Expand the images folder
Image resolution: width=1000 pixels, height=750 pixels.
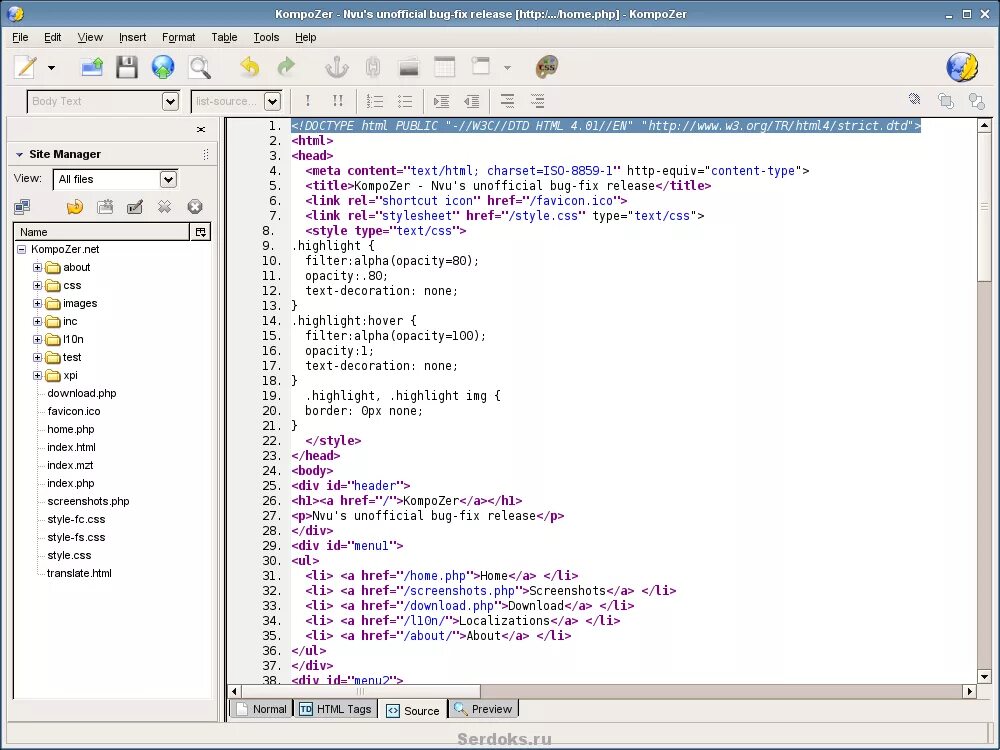click(x=38, y=304)
